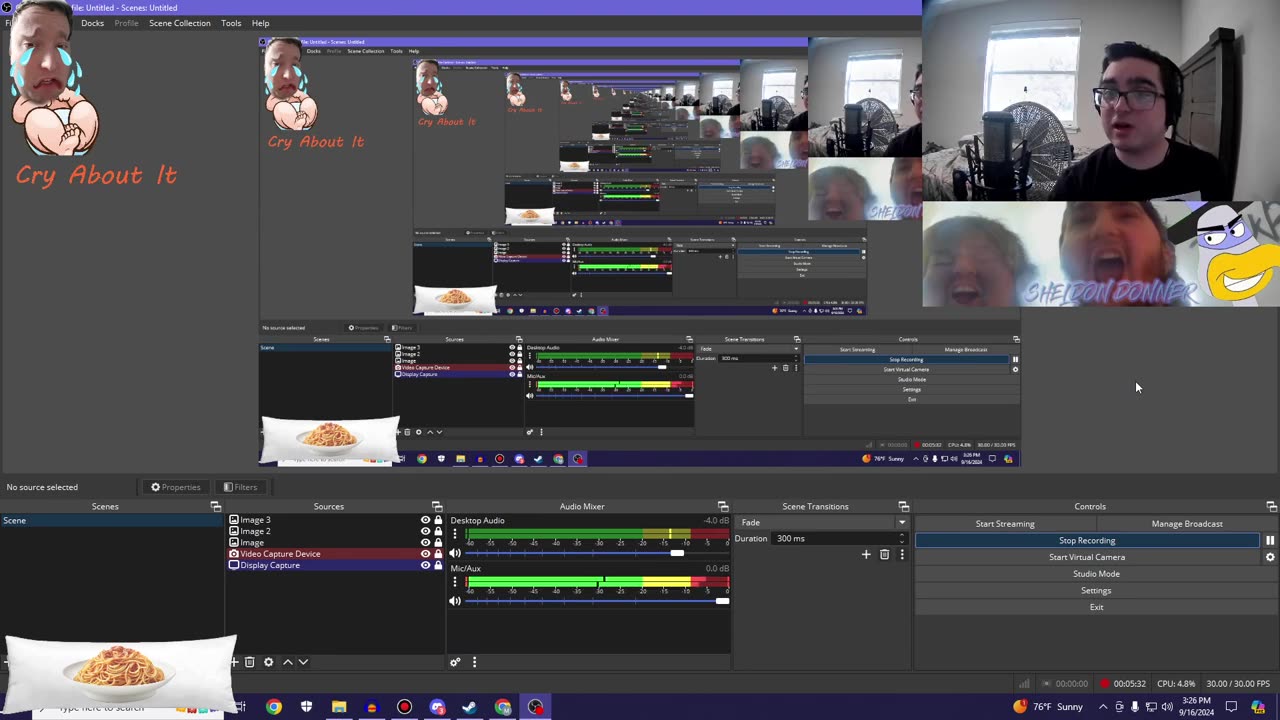Click Start Streaming button
Screen dimensions: 1280x720
tap(1005, 523)
